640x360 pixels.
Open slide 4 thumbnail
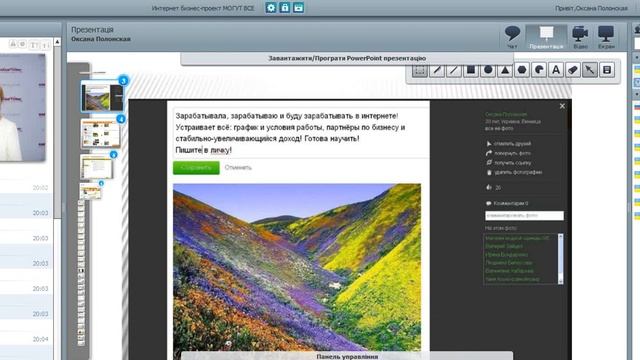point(101,133)
